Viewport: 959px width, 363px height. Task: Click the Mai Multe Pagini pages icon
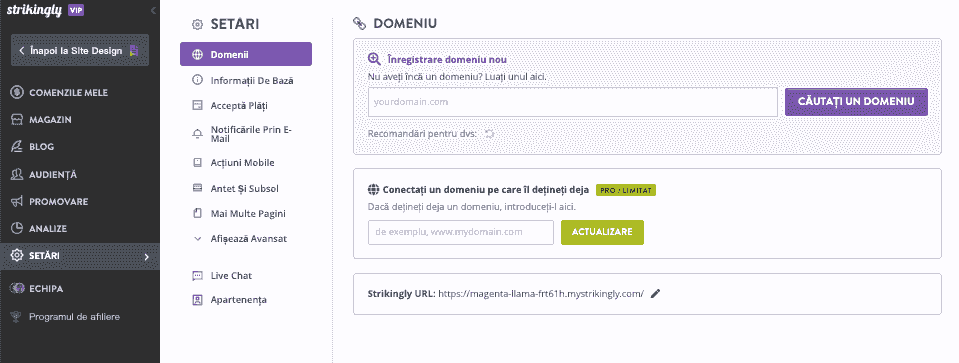(x=197, y=213)
